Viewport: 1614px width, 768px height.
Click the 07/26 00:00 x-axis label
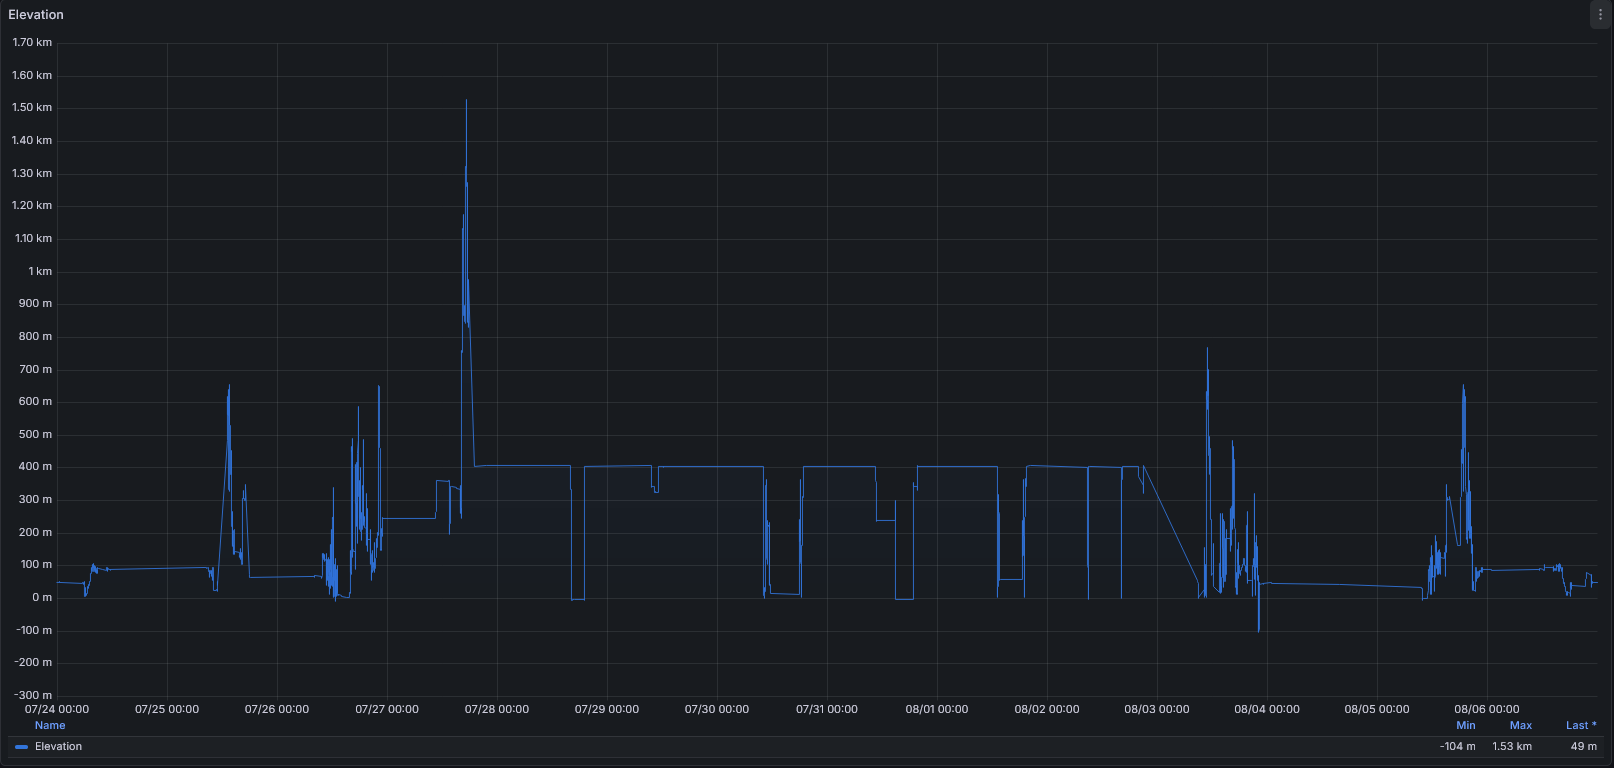tap(277, 710)
